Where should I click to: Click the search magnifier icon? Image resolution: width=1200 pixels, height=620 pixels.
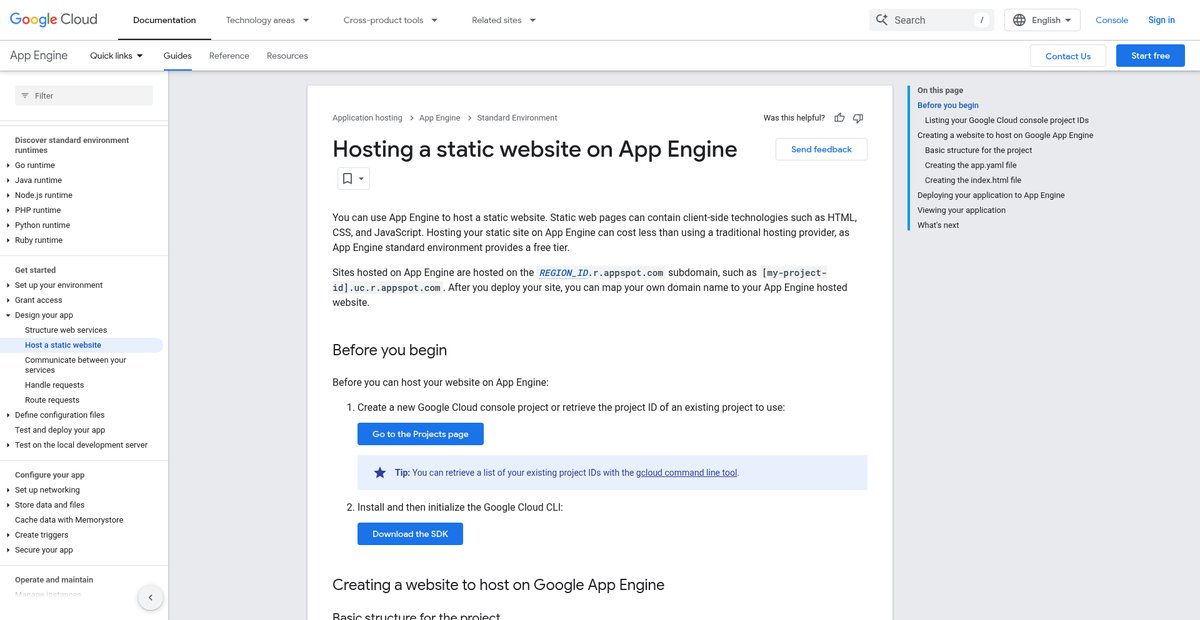pyautogui.click(x=882, y=20)
